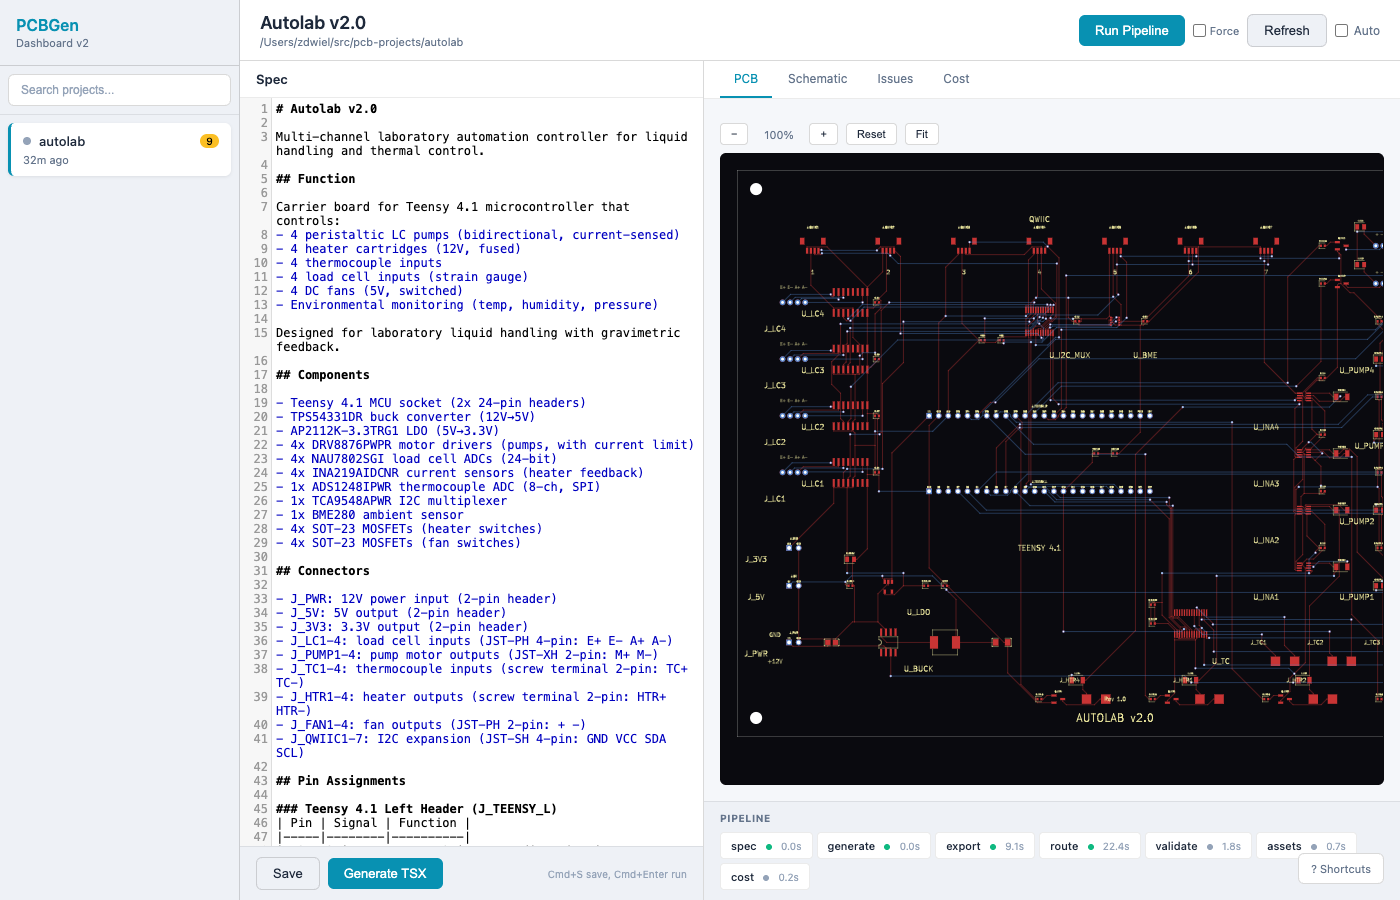This screenshot has width=1400, height=900.
Task: Open the Shortcuts help button
Action: click(1340, 869)
